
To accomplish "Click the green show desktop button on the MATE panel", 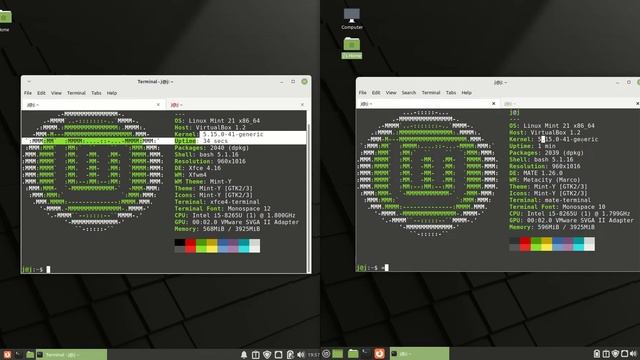I will point(338,354).
